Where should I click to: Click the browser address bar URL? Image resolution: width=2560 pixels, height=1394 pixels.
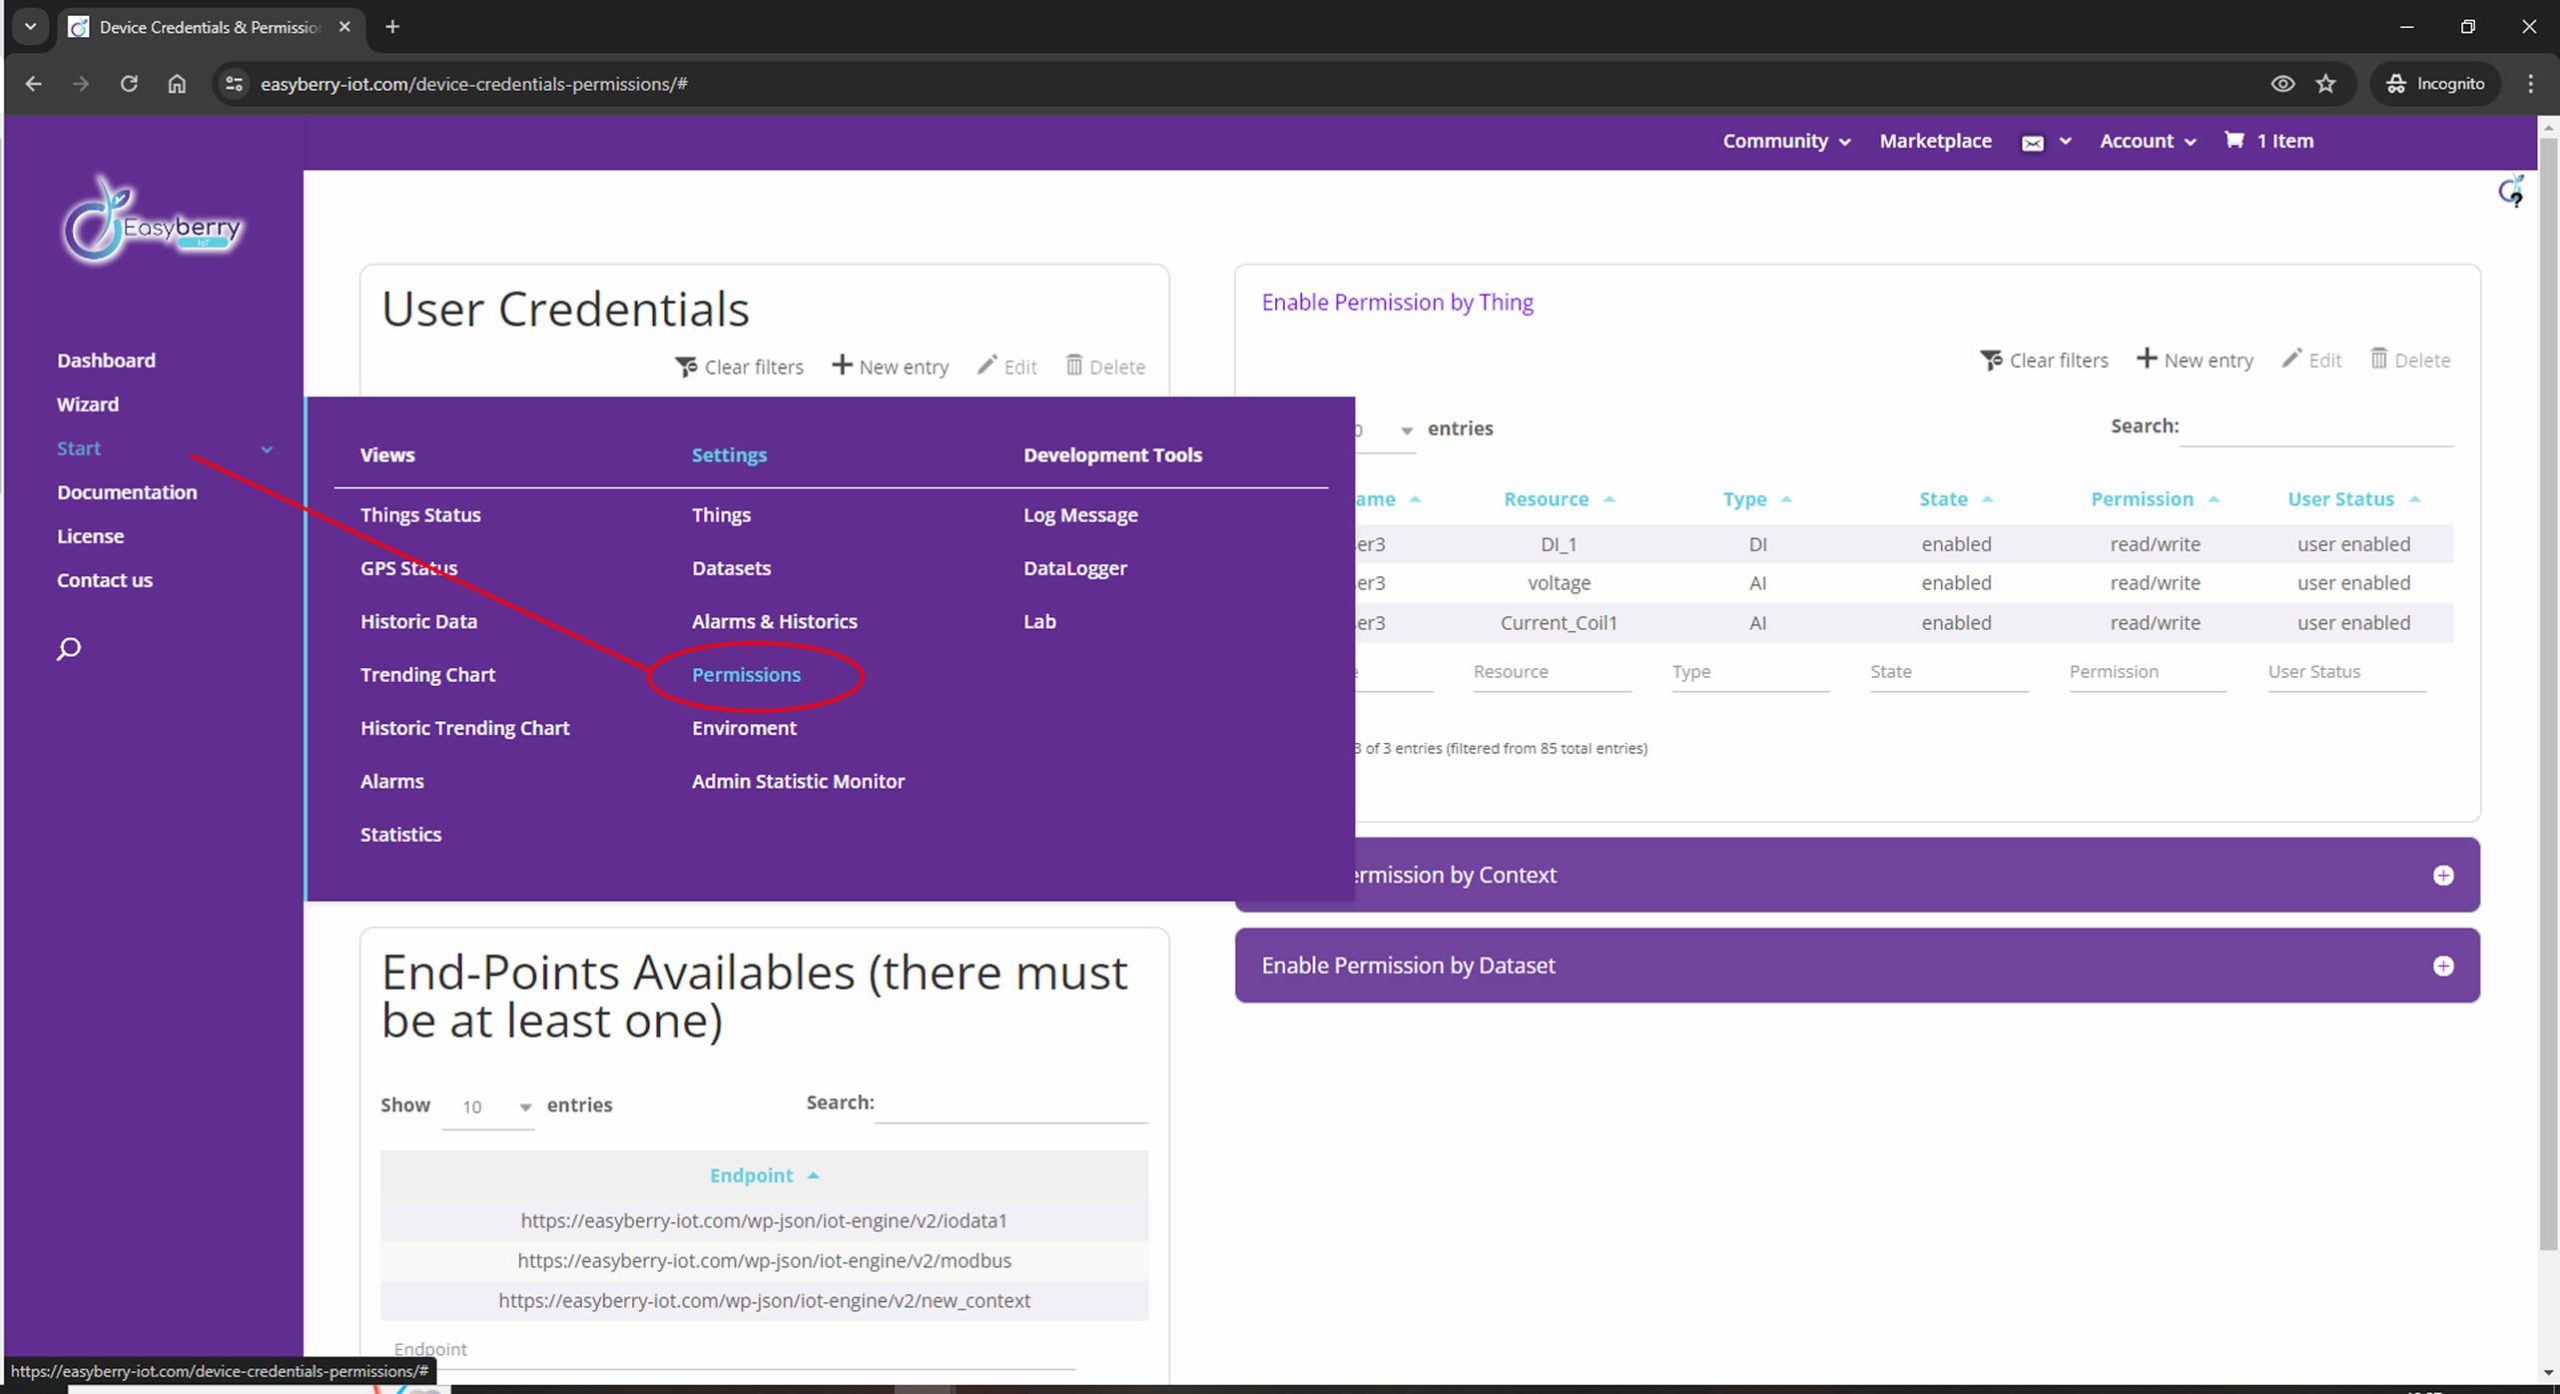[x=474, y=84]
